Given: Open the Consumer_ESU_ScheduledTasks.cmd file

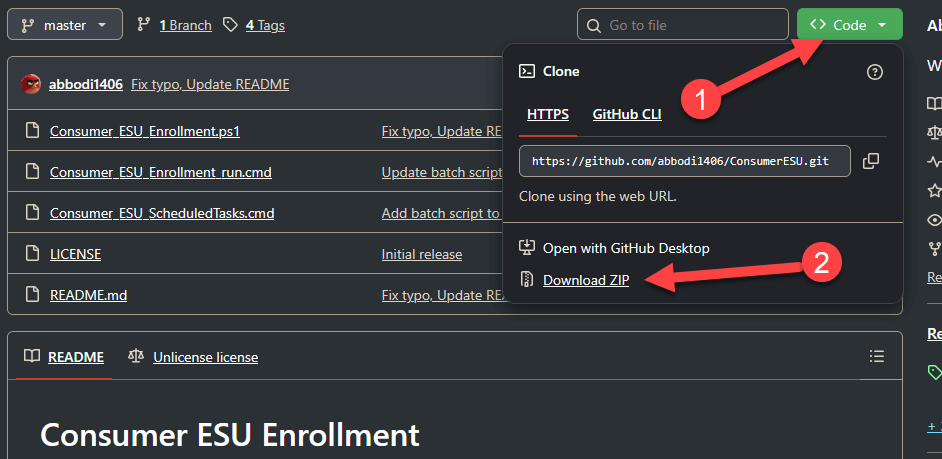Looking at the screenshot, I should coord(162,213).
